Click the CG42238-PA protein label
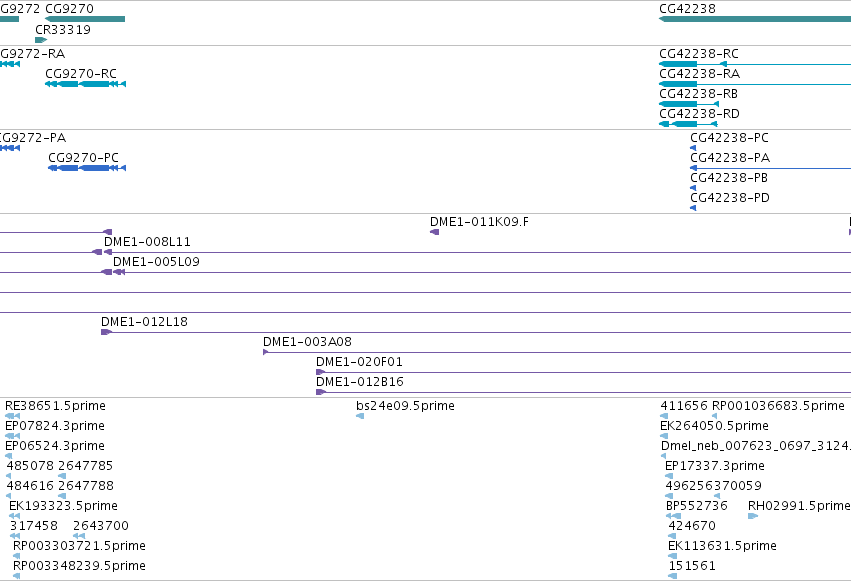851x581 pixels. pos(730,158)
